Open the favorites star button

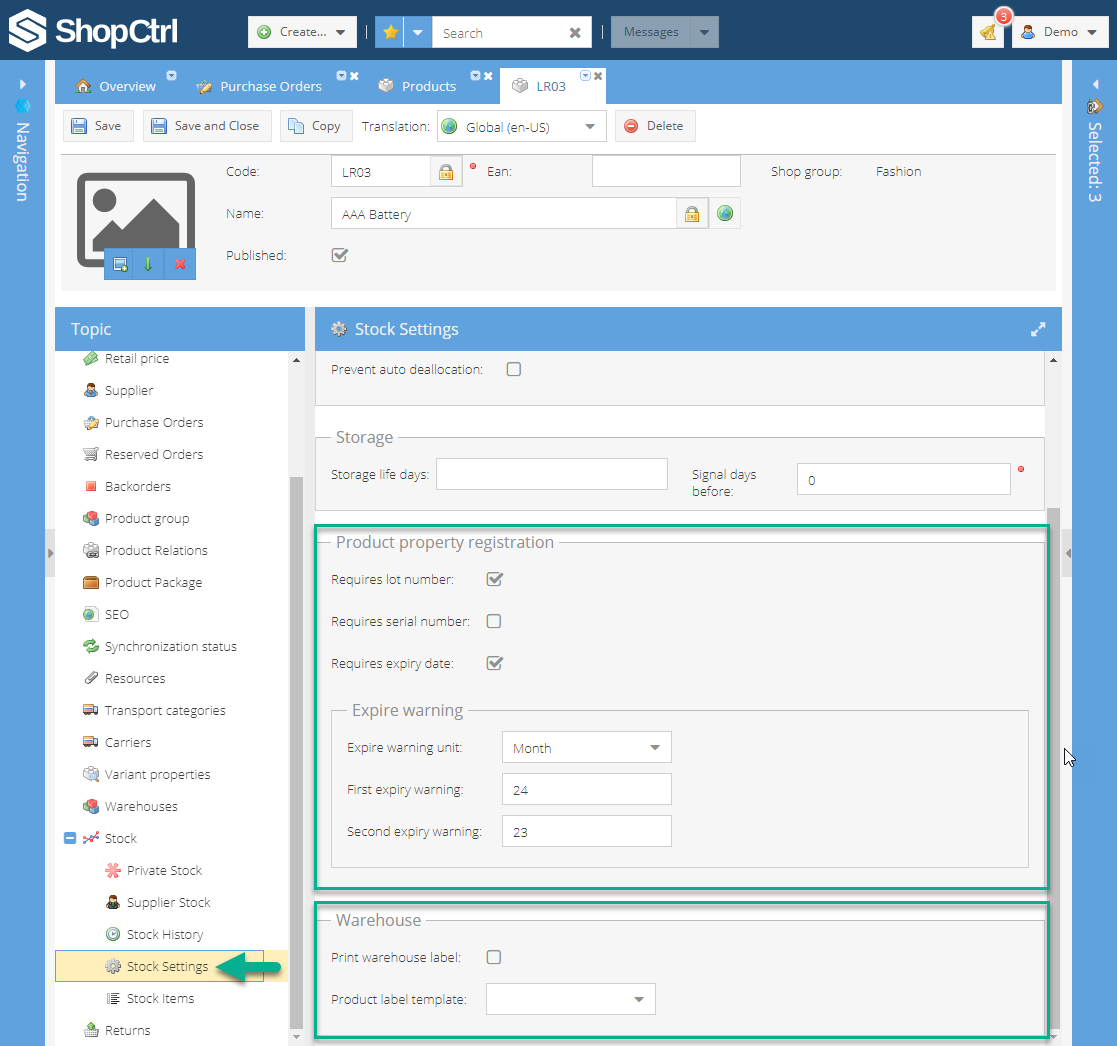(390, 32)
